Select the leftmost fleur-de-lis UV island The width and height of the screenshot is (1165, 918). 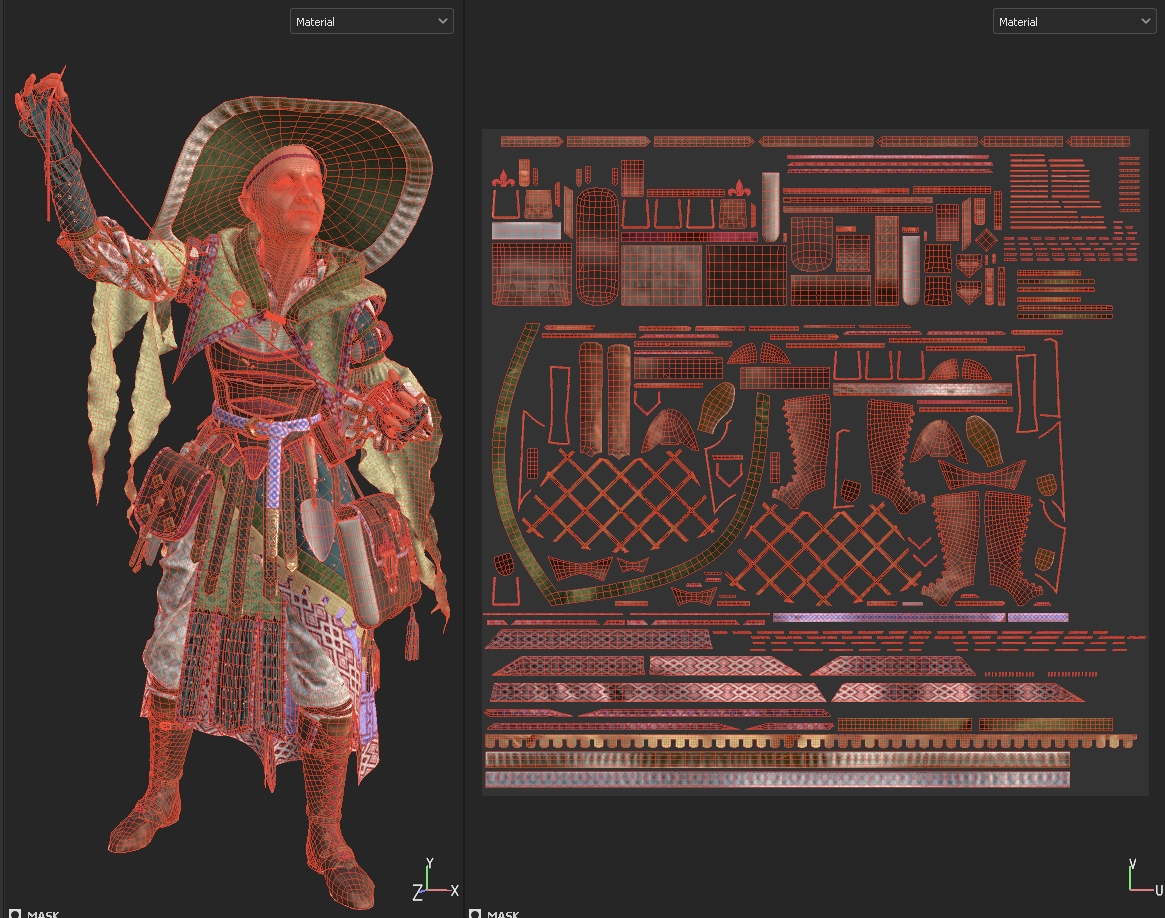(502, 180)
